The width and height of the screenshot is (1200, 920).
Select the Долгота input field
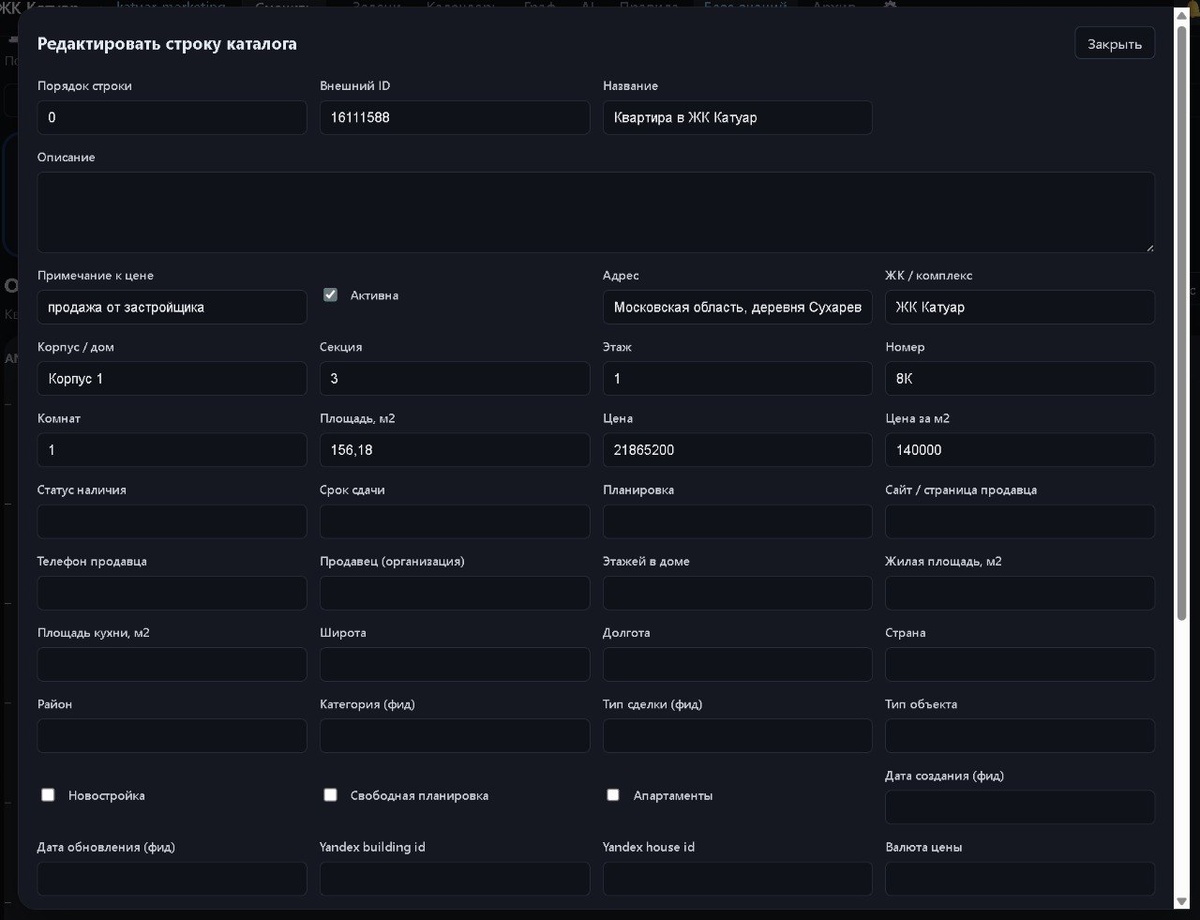738,665
